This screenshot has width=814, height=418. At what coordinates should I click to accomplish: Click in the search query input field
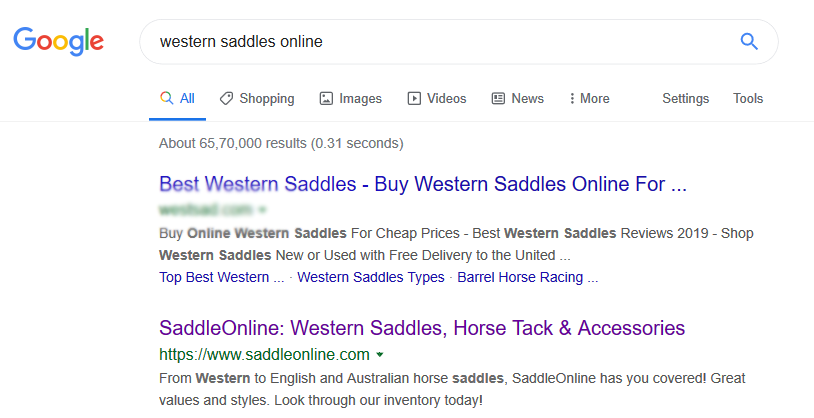click(x=430, y=42)
